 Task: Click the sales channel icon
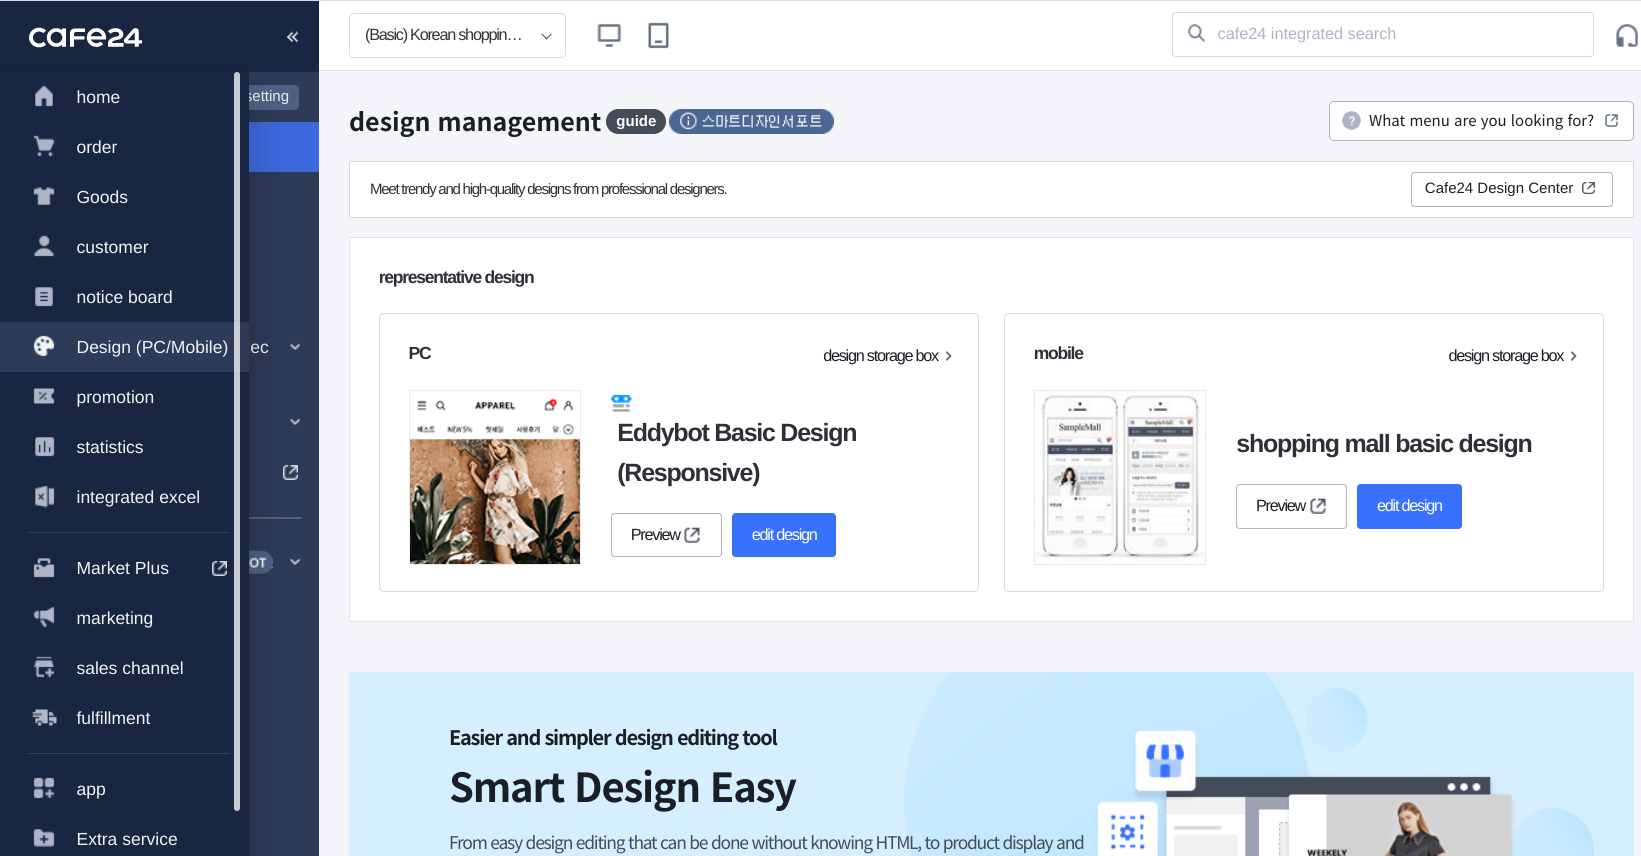point(44,667)
